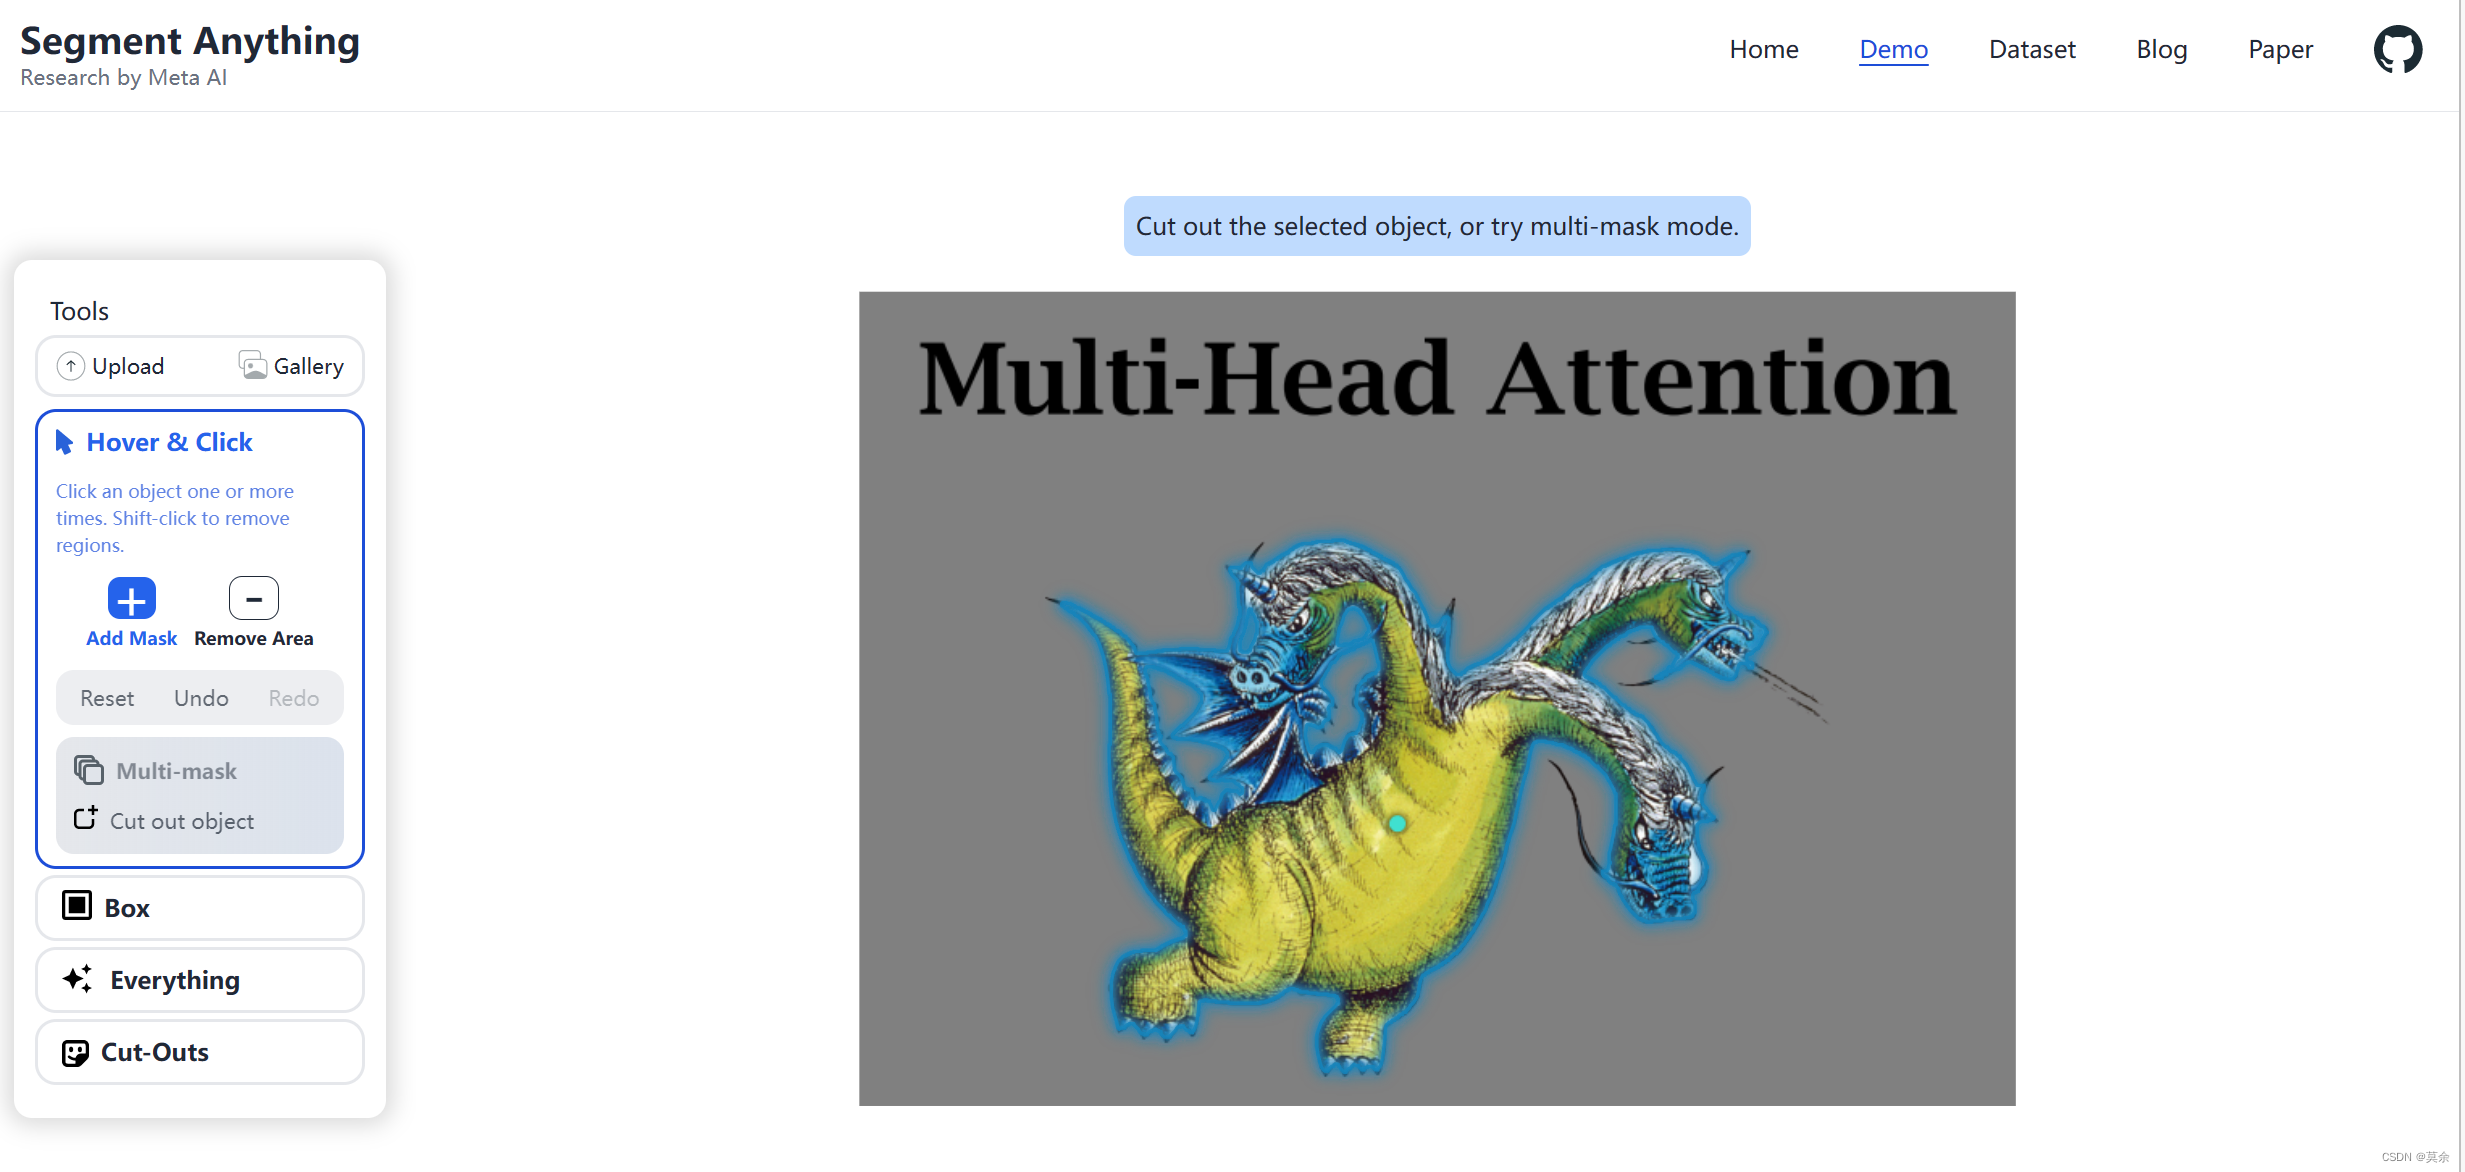2465x1172 pixels.
Task: Click the blue Add Mask plus icon
Action: 132,599
